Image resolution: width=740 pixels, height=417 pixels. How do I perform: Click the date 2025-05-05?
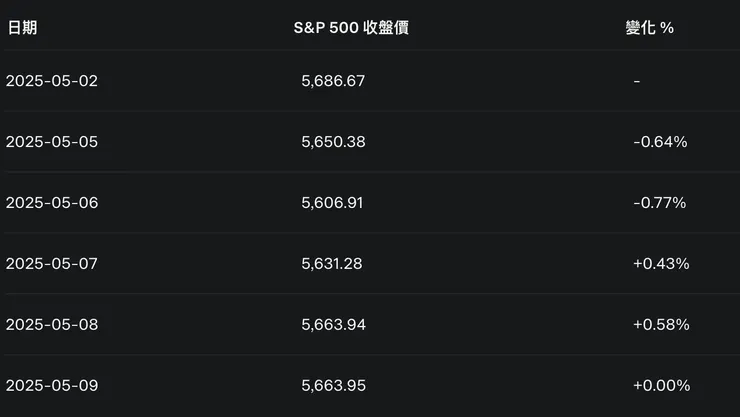pos(52,142)
